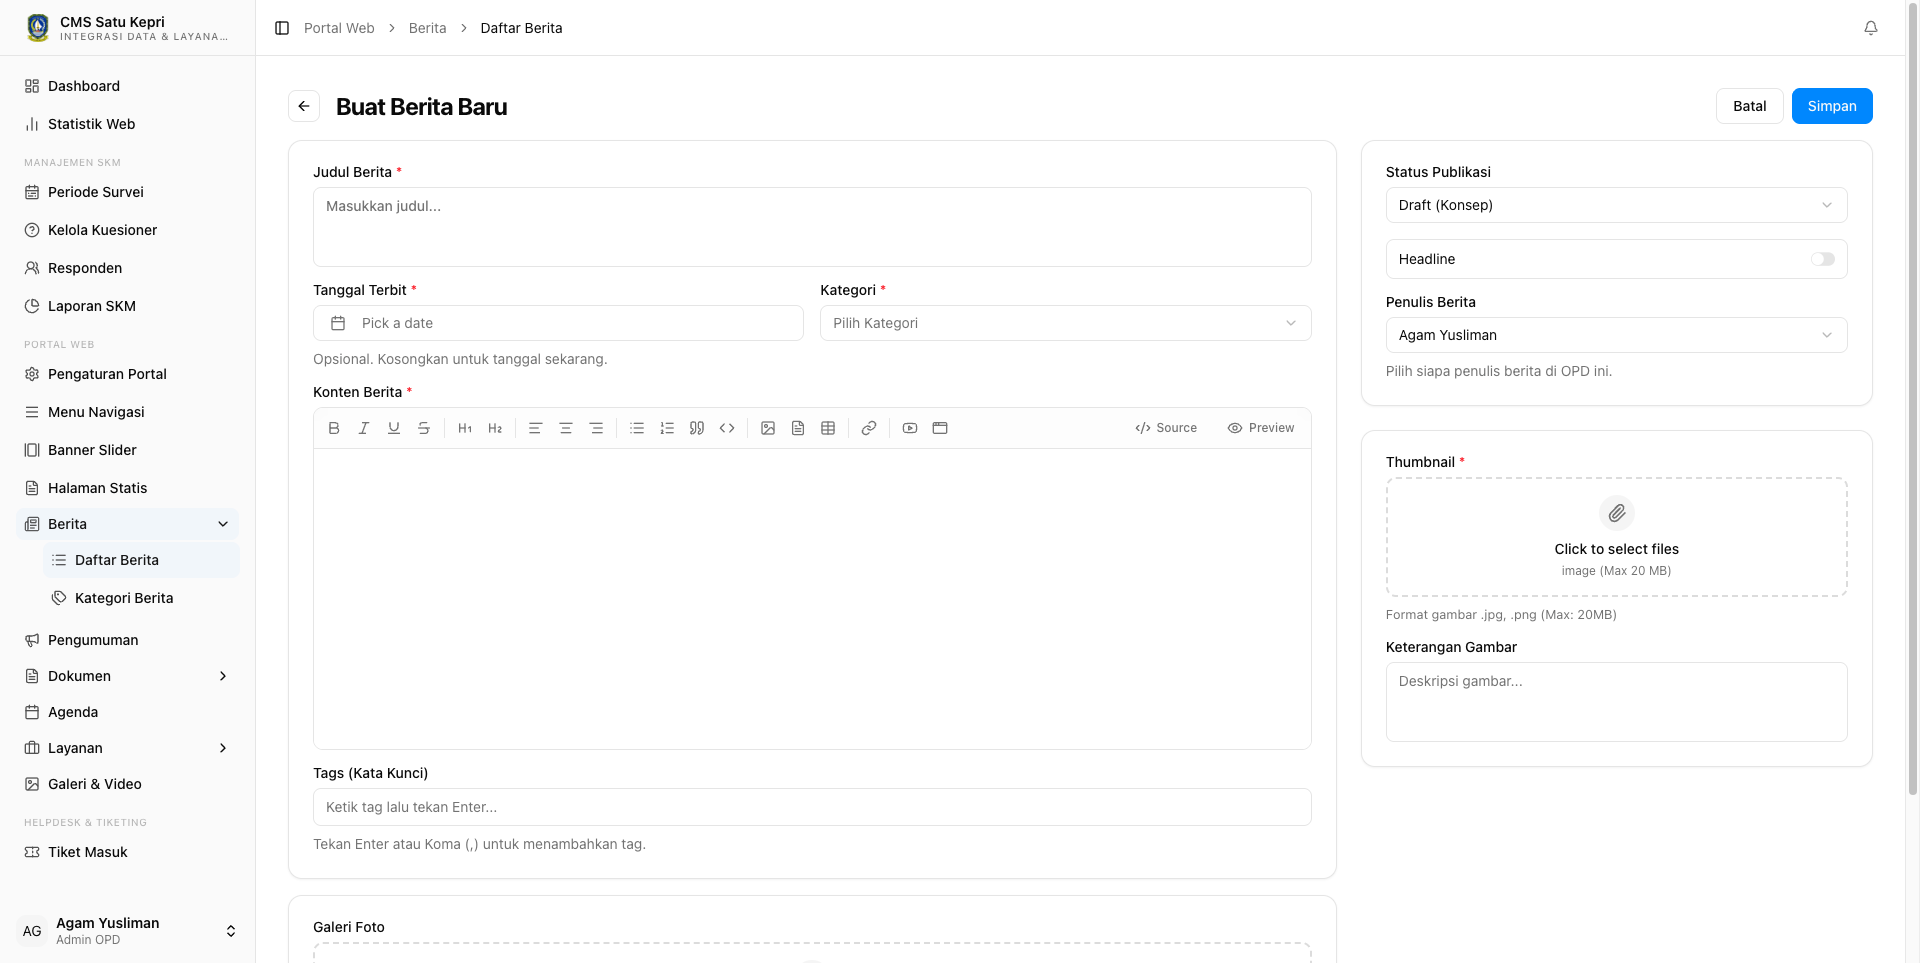Open Tiket Masuk in sidebar
Viewport: 1920px width, 963px height.
point(128,852)
